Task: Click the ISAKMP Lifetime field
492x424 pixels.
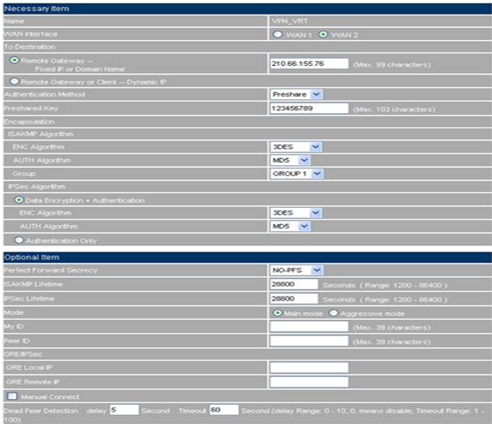Action: (x=294, y=284)
